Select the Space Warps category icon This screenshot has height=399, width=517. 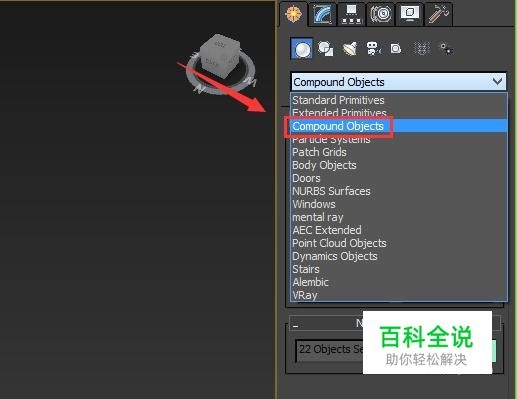coord(421,49)
